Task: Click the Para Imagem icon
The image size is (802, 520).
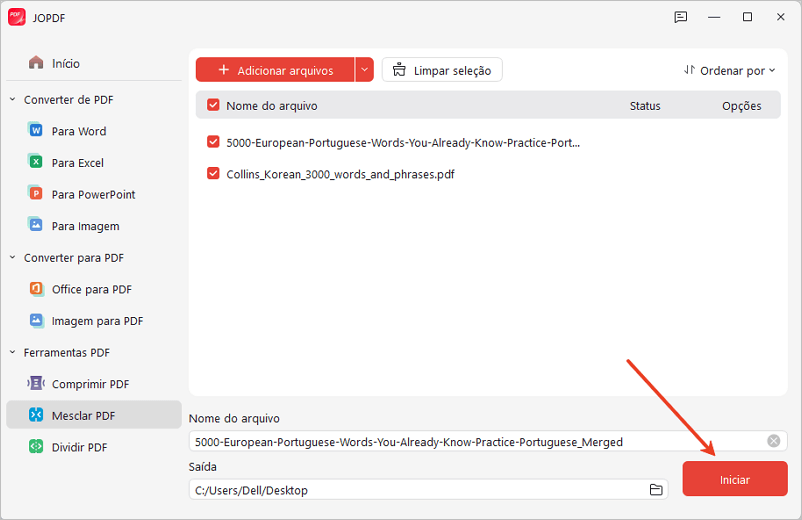Action: [x=35, y=225]
